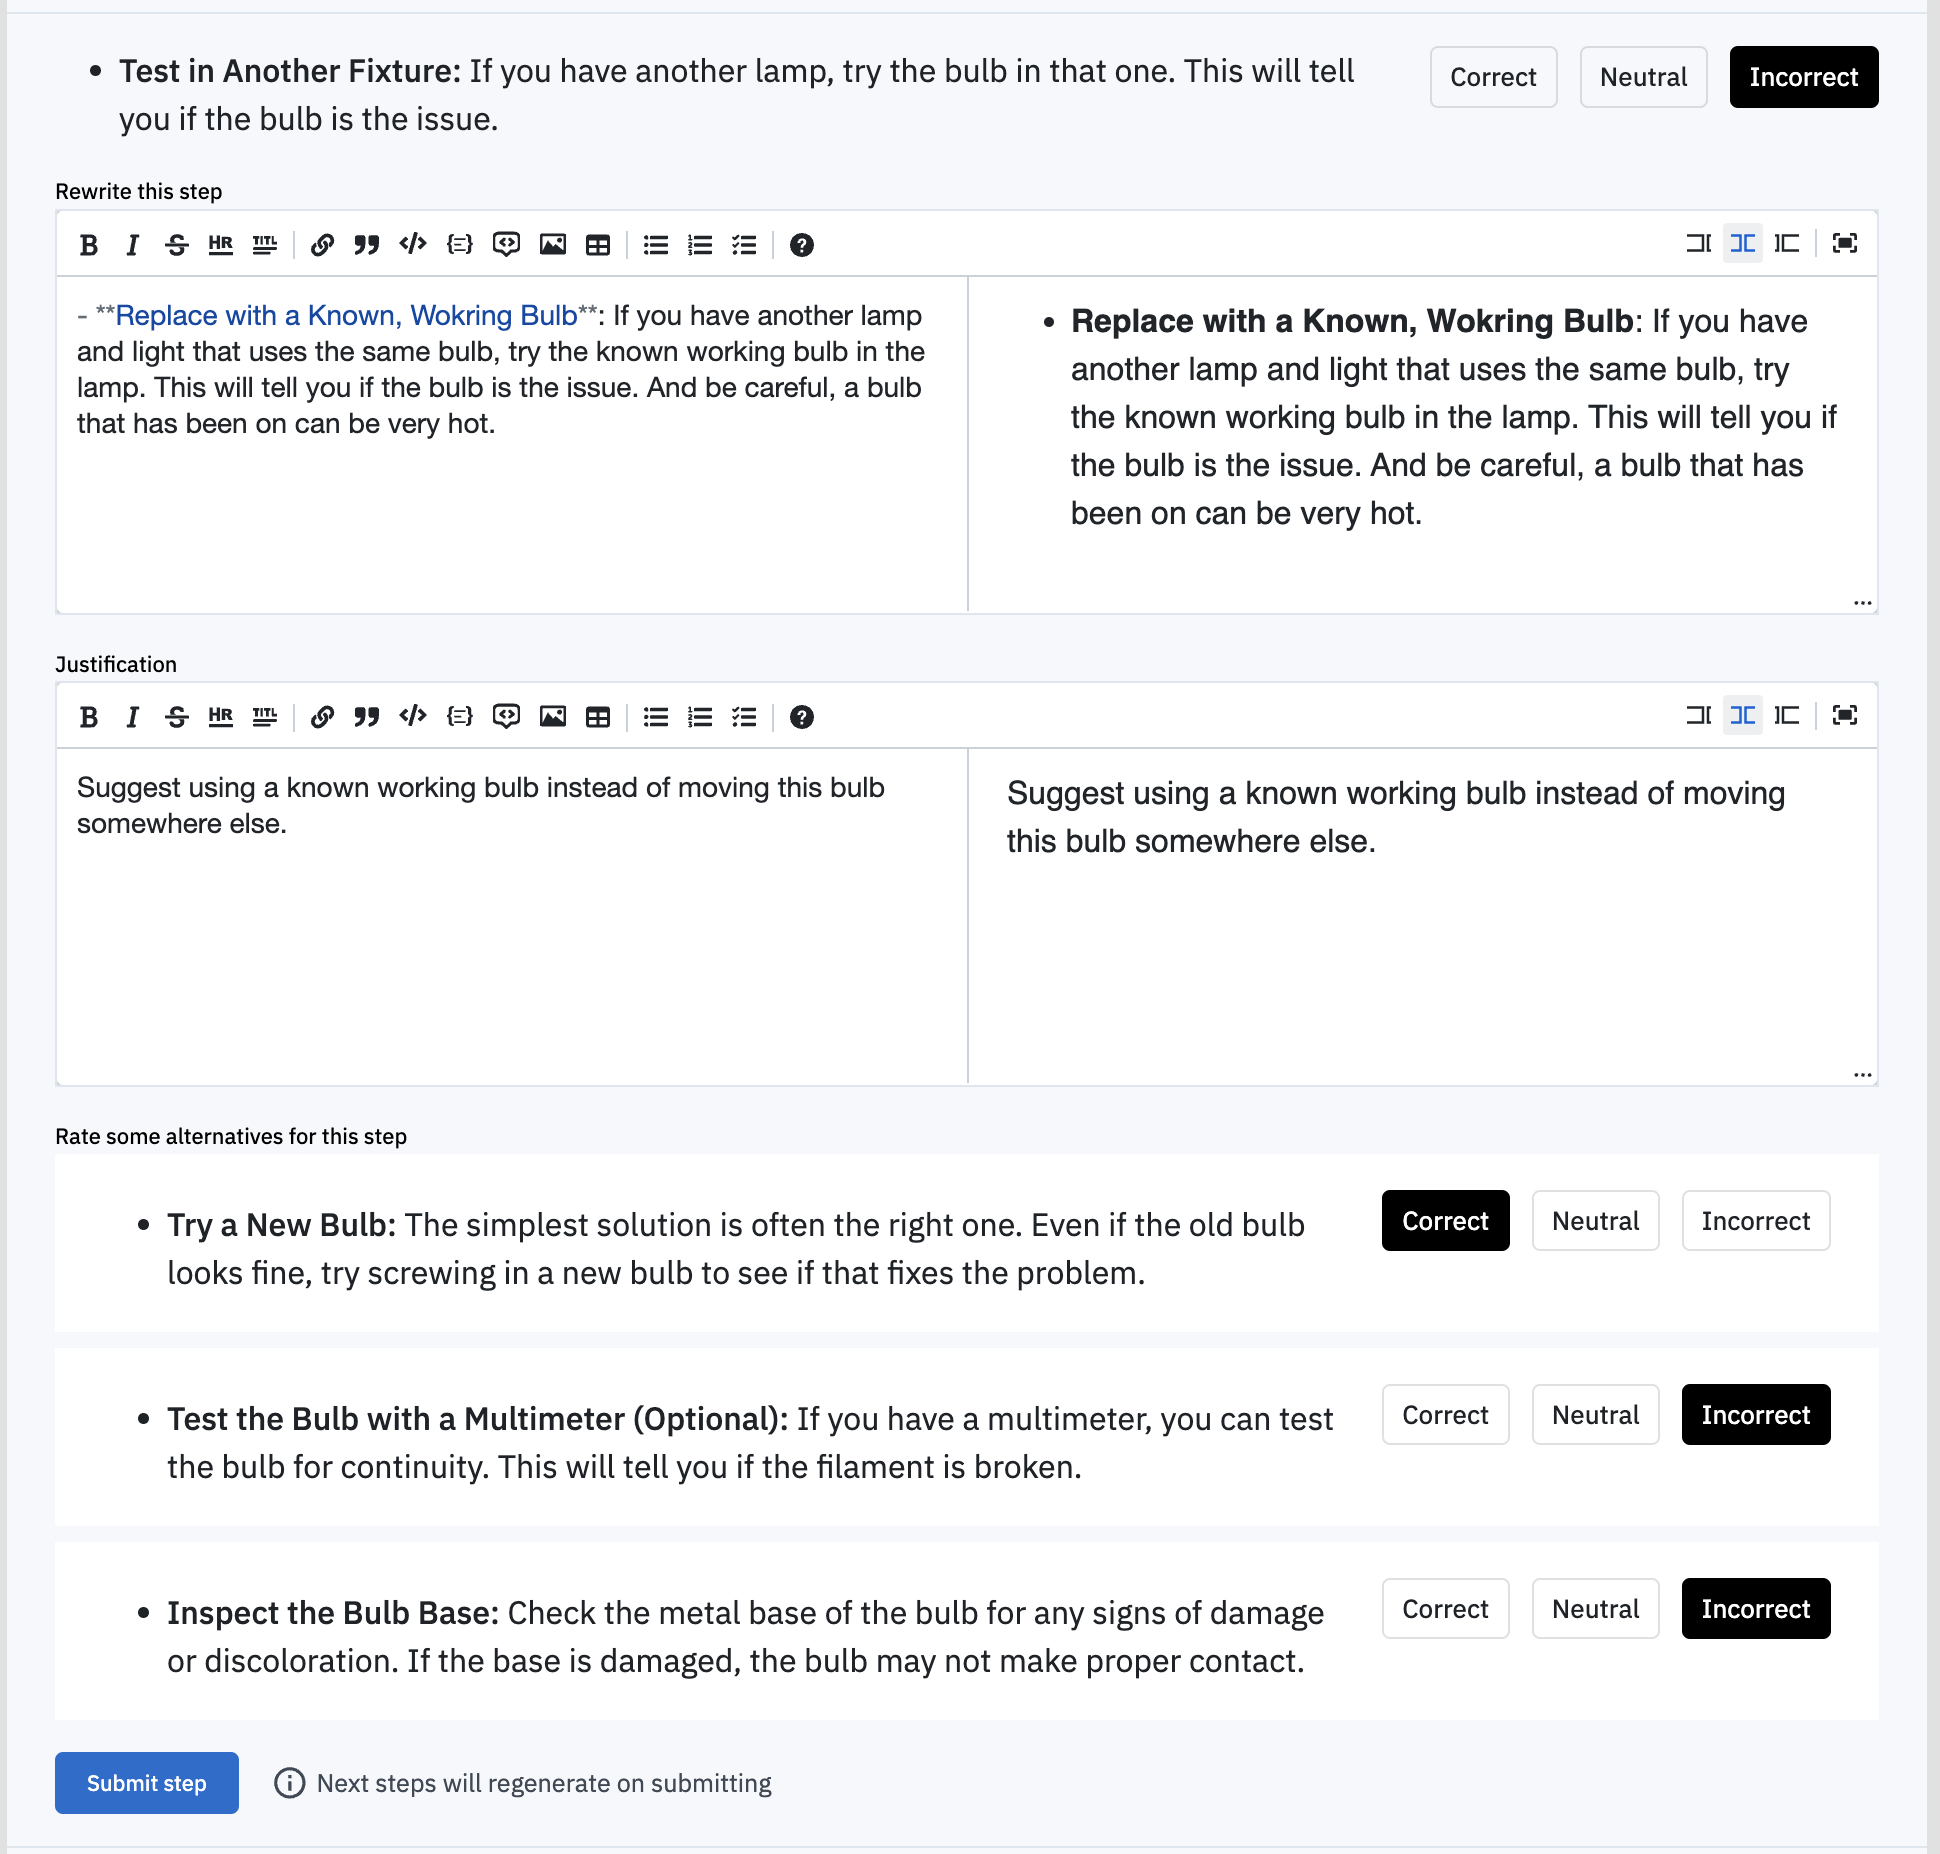Click Submit step button
This screenshot has width=1940, height=1854.
pyautogui.click(x=147, y=1783)
